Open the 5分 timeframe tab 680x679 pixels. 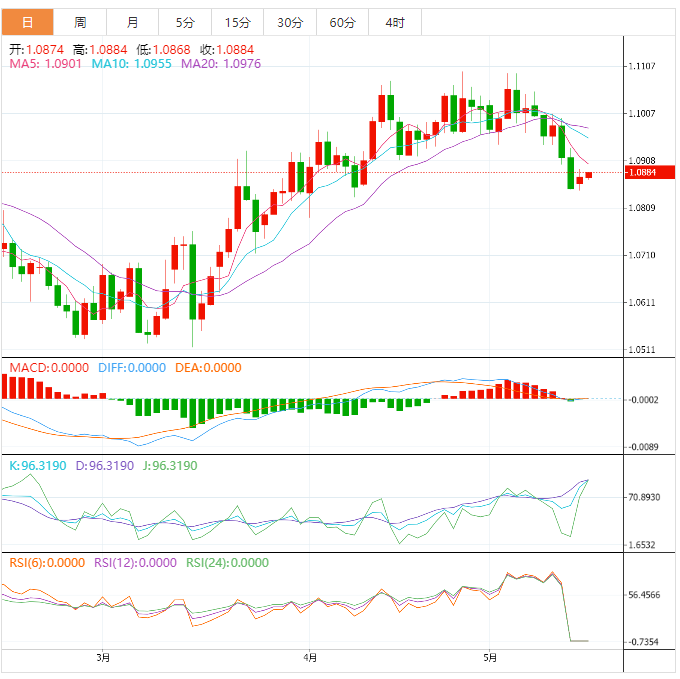coord(185,22)
